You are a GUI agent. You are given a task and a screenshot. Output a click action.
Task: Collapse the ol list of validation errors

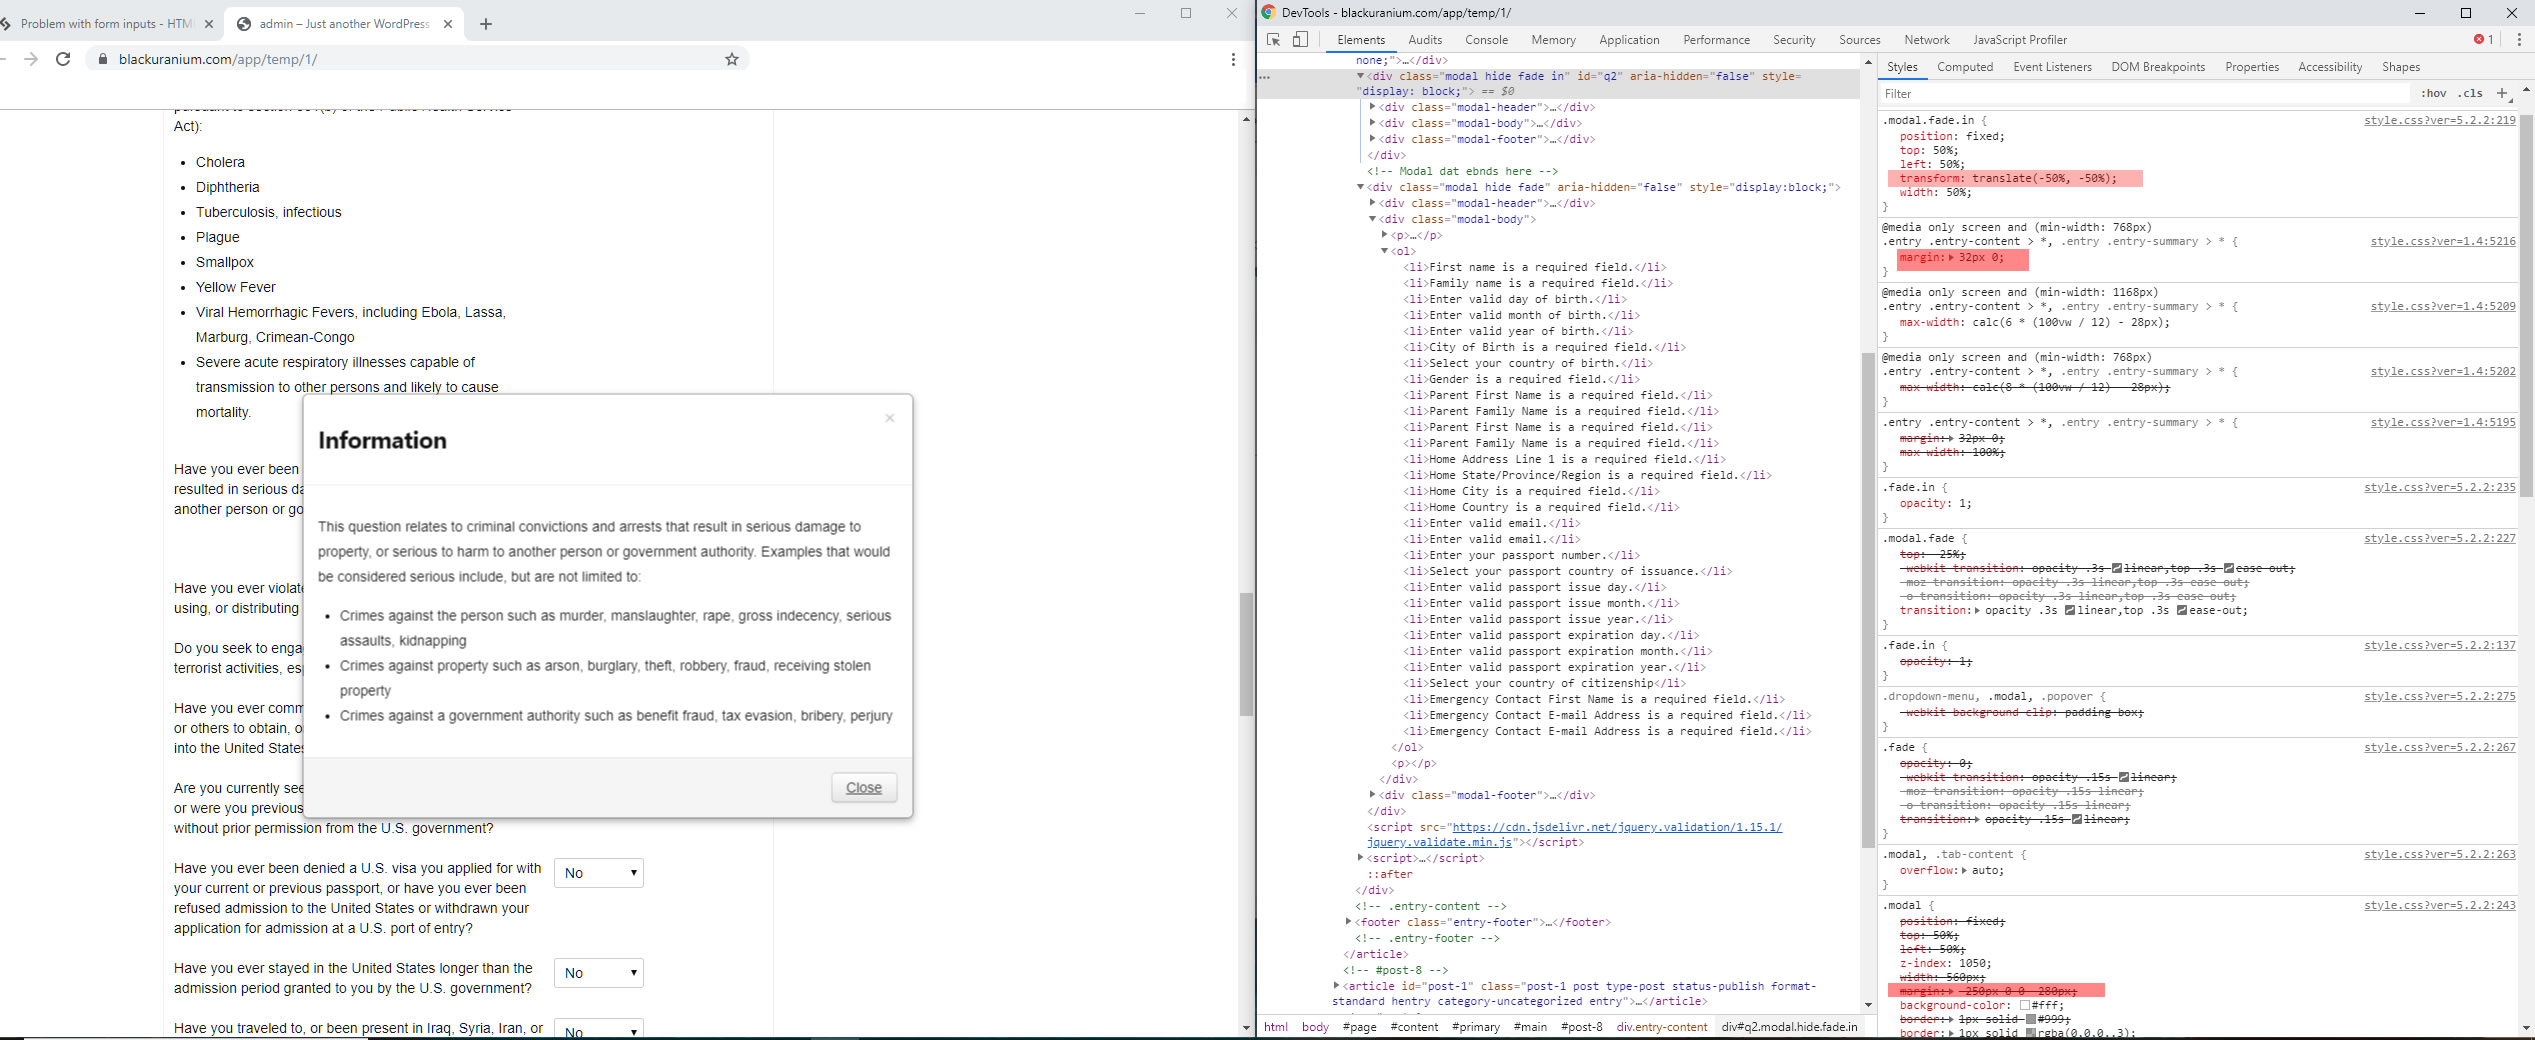[x=1385, y=251]
